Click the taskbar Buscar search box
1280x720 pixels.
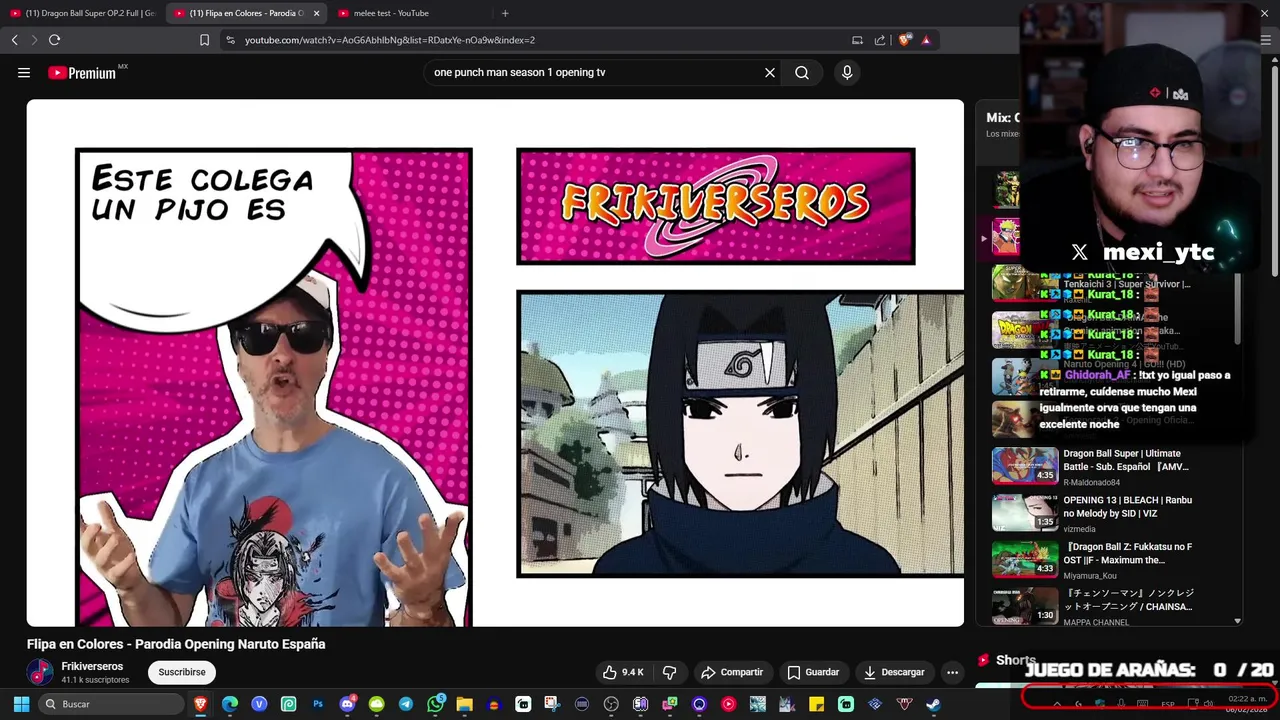111,704
